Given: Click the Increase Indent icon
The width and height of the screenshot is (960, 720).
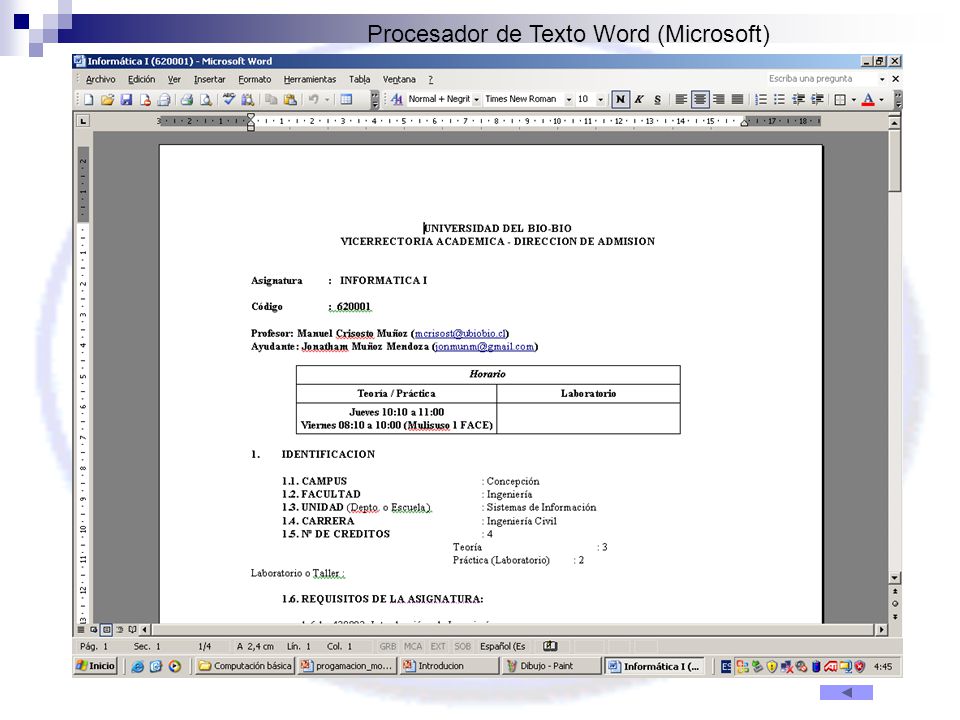Looking at the screenshot, I should 817,99.
